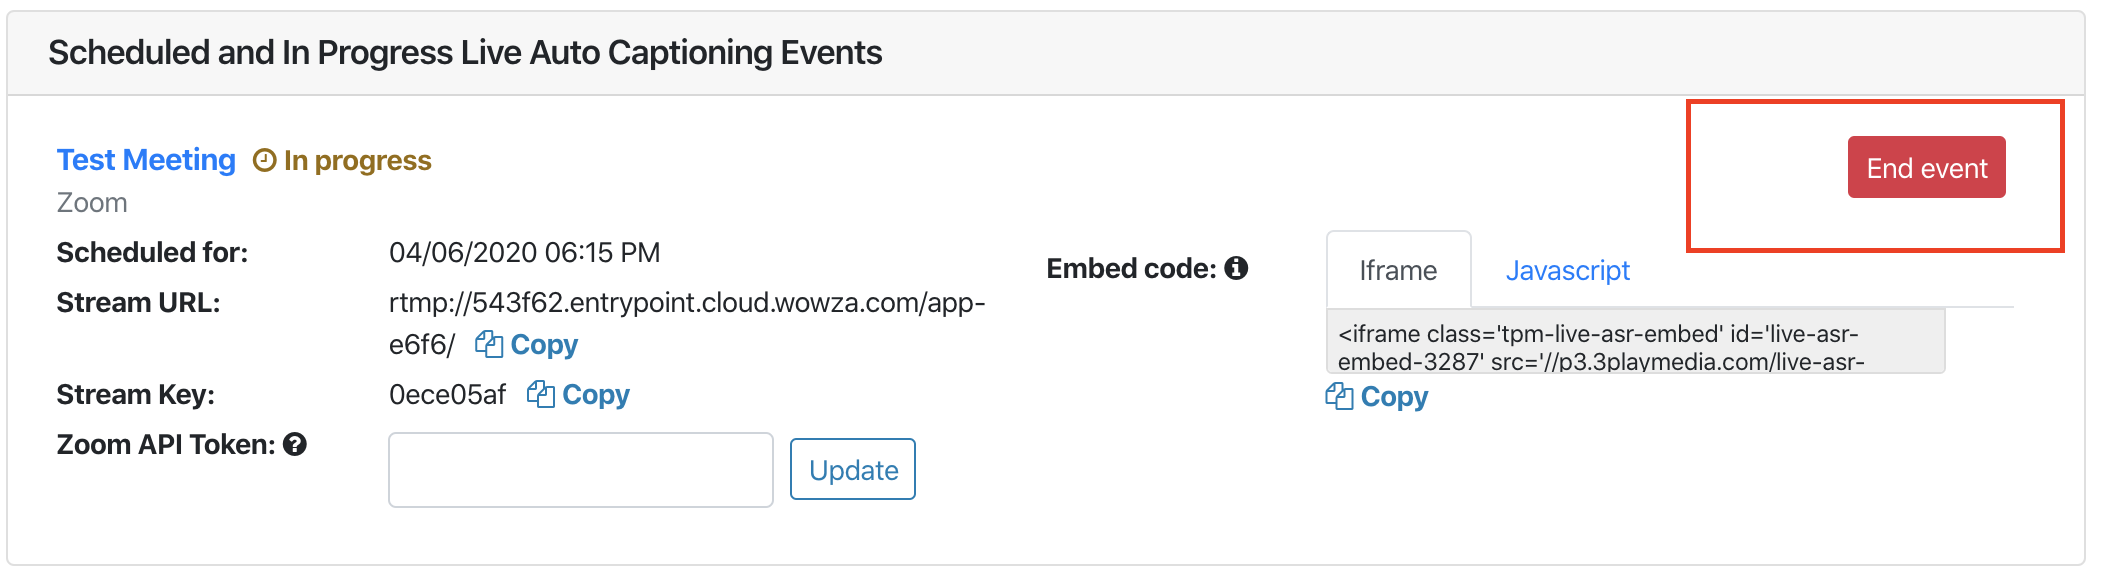Click the copy icon under the embed code box
This screenshot has height=584, width=2114.
(1339, 396)
